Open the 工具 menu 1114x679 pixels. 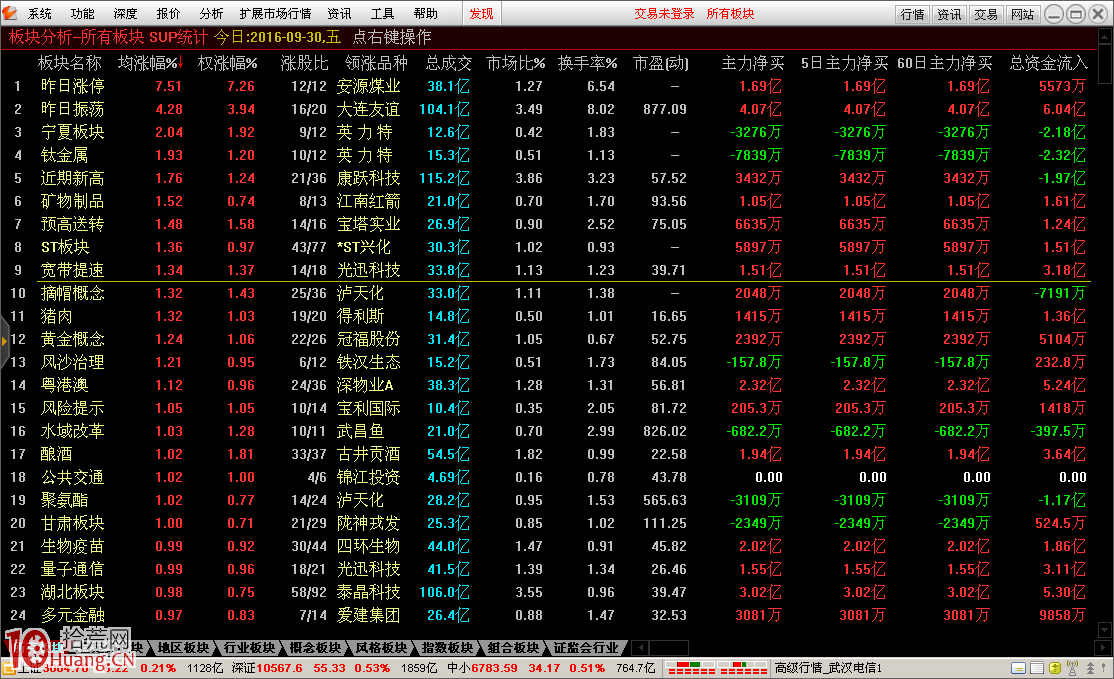(382, 13)
